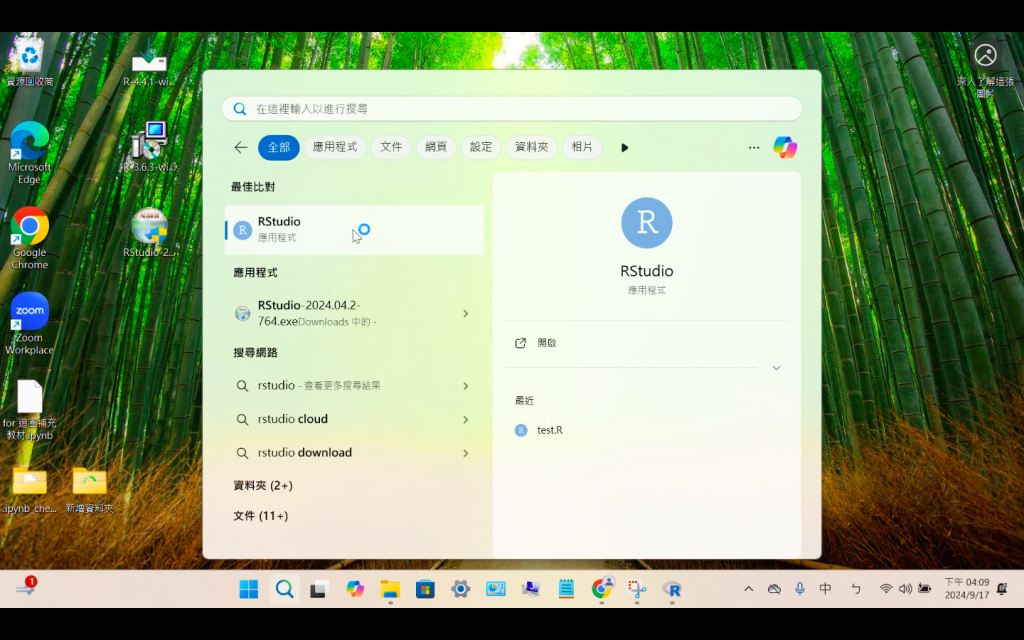Open Task View in the taskbar

[x=319, y=589]
